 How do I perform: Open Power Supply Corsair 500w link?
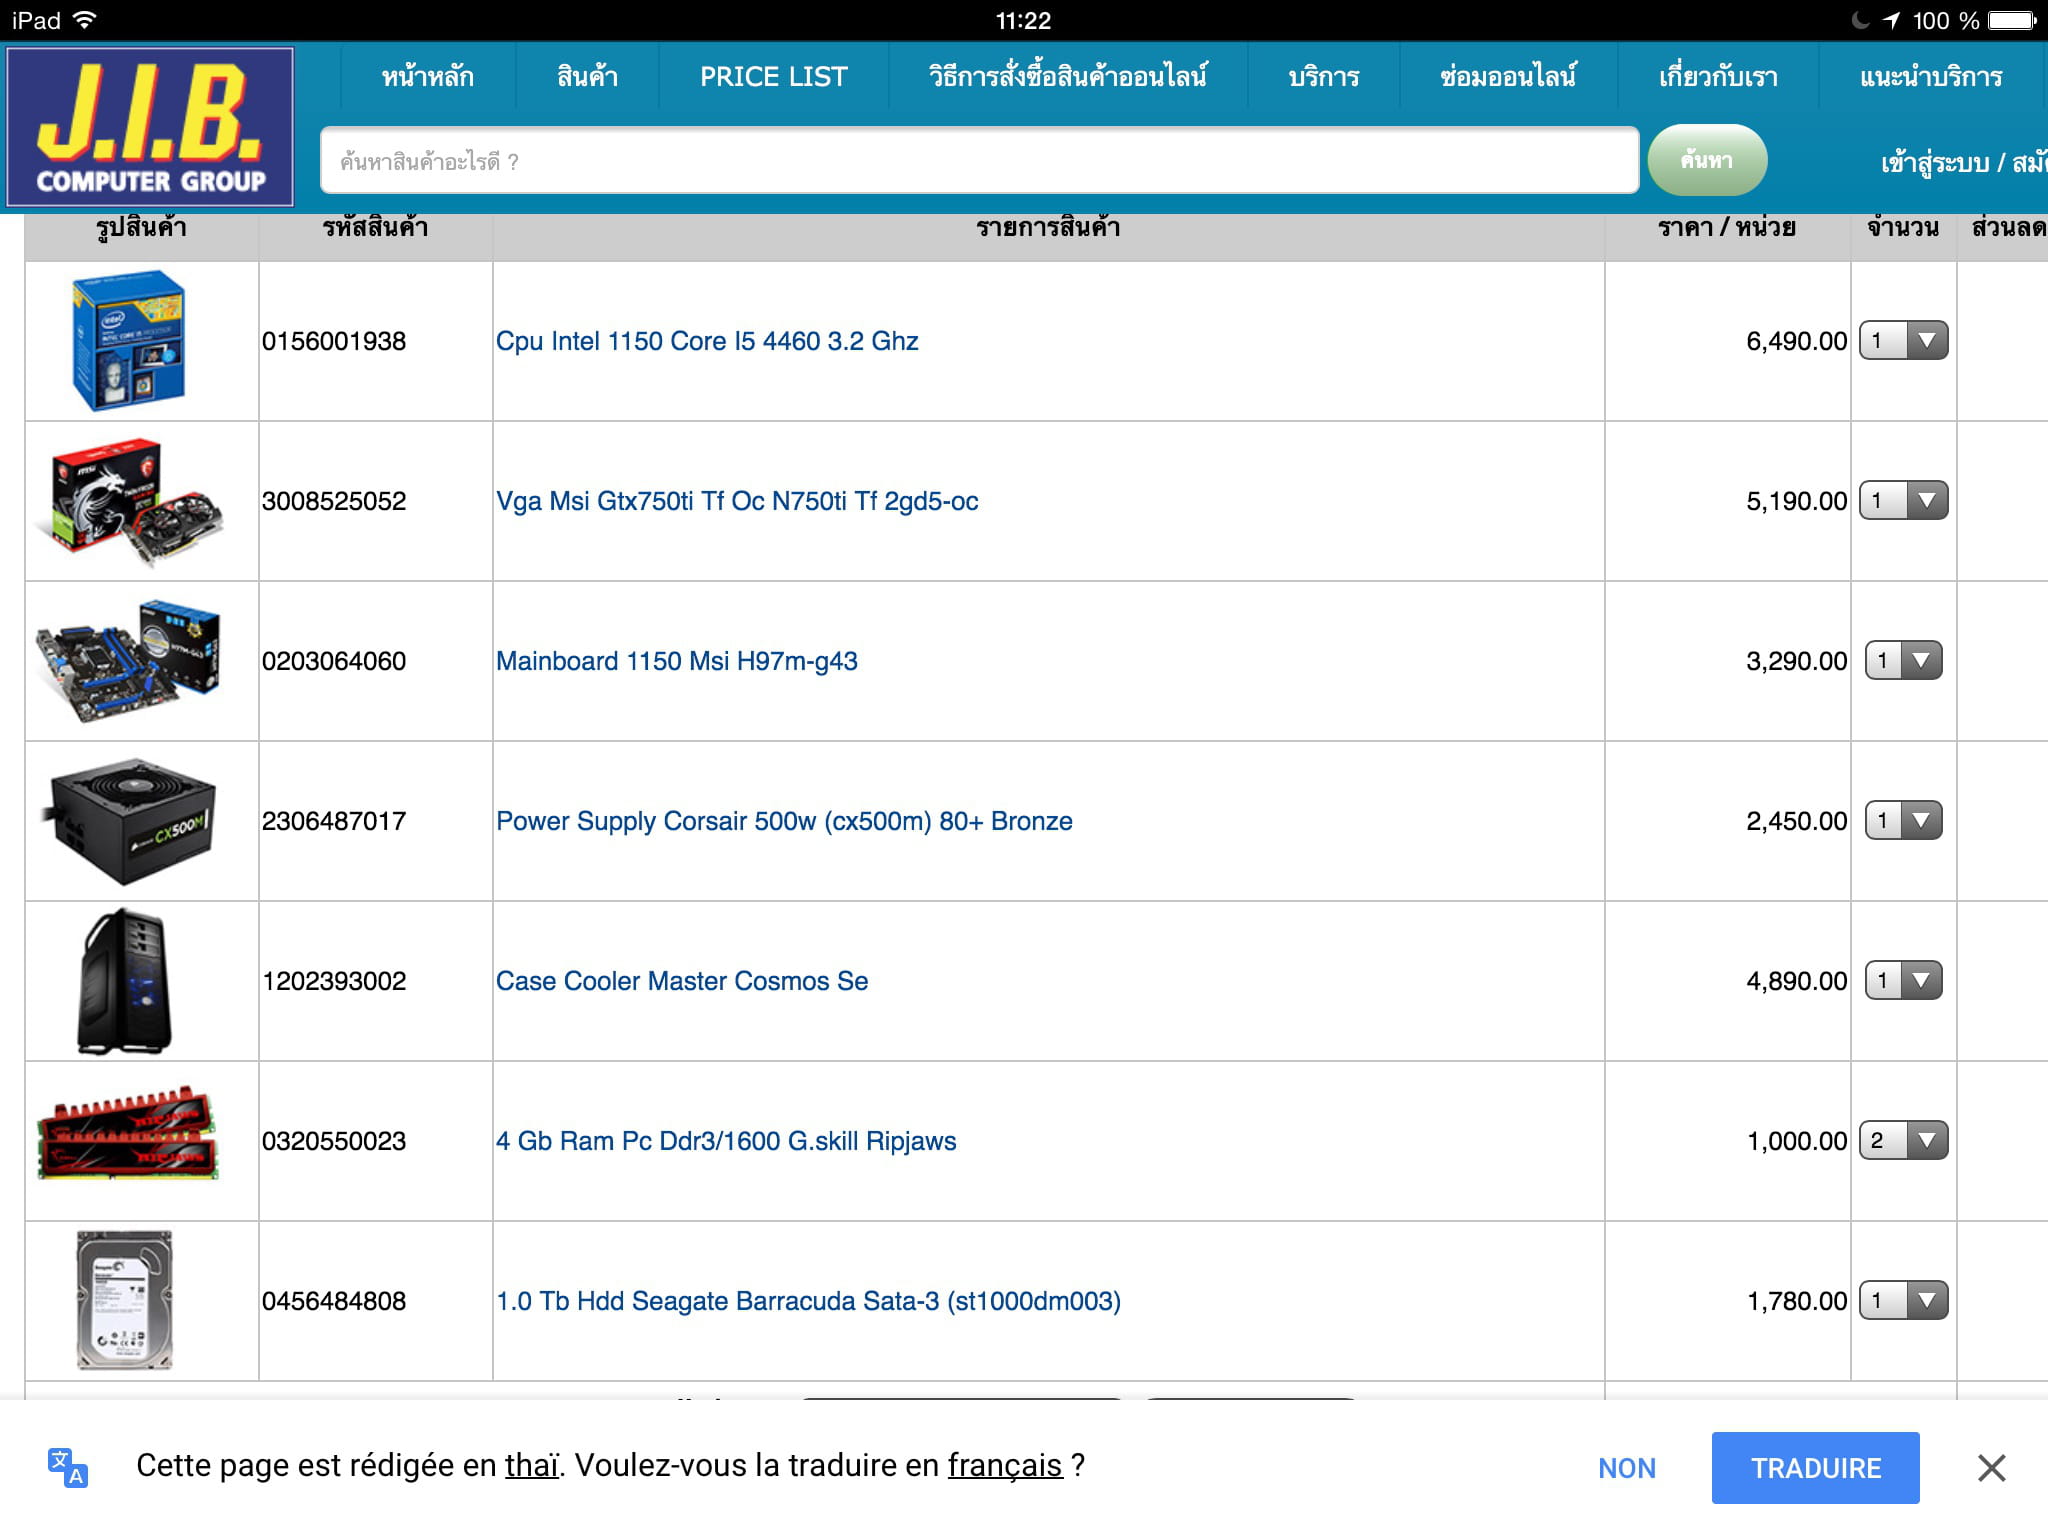click(x=784, y=821)
